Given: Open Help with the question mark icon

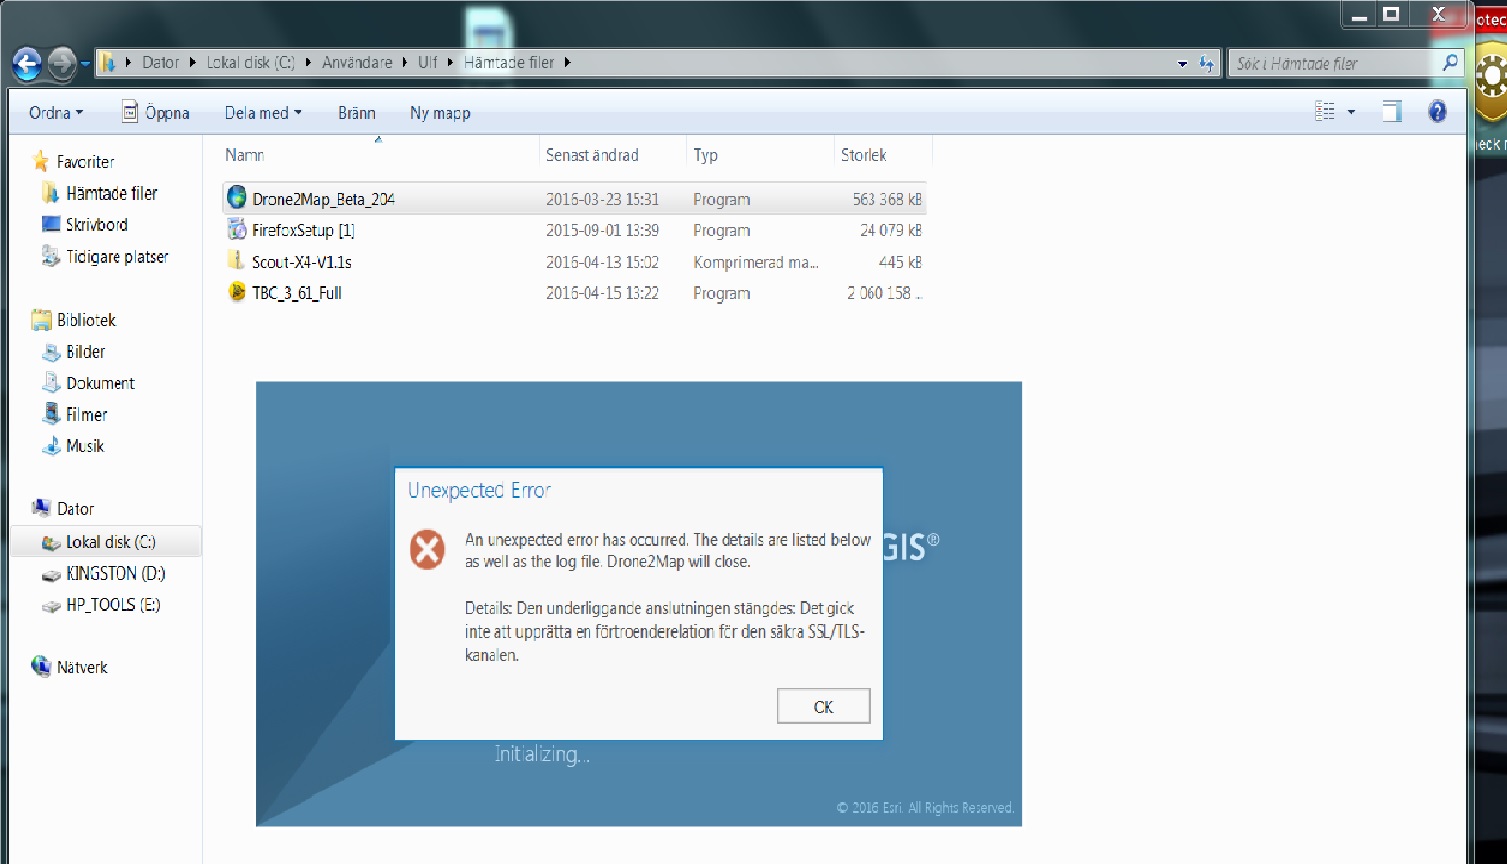Looking at the screenshot, I should (1437, 111).
